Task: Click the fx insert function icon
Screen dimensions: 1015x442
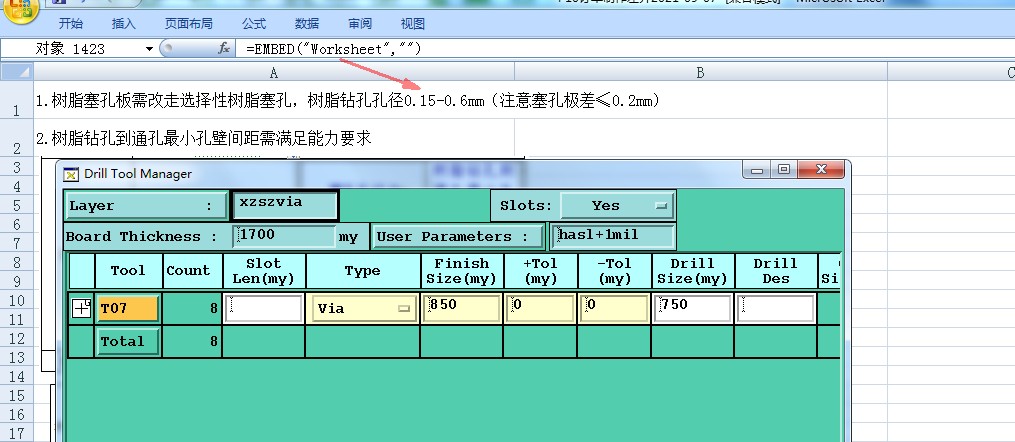Action: (224, 49)
